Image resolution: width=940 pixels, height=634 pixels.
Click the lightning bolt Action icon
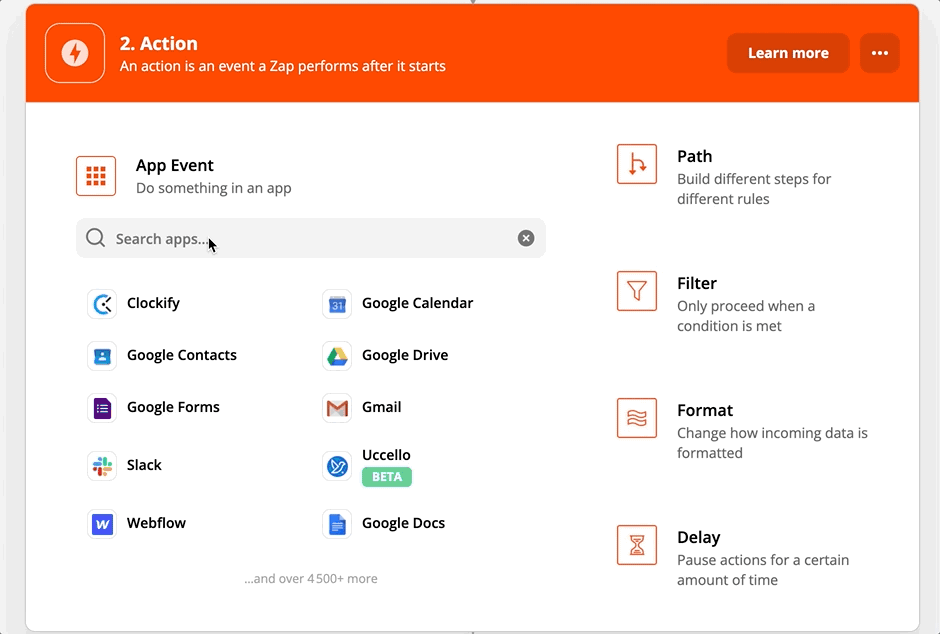[75, 53]
